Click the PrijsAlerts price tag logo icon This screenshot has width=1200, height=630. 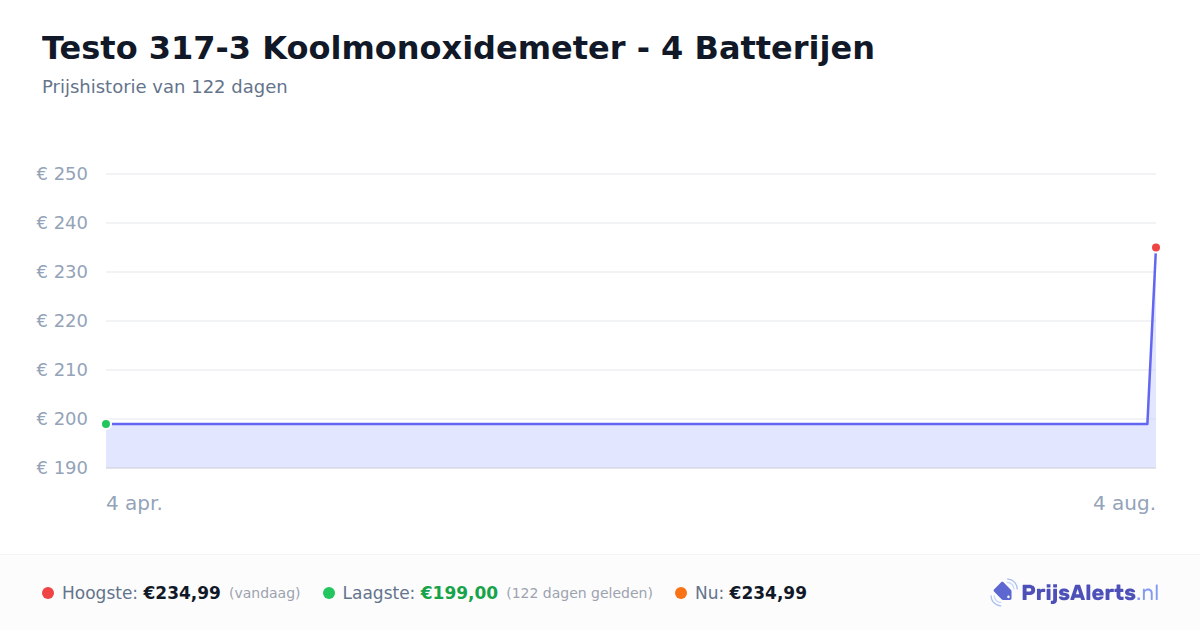(1003, 593)
